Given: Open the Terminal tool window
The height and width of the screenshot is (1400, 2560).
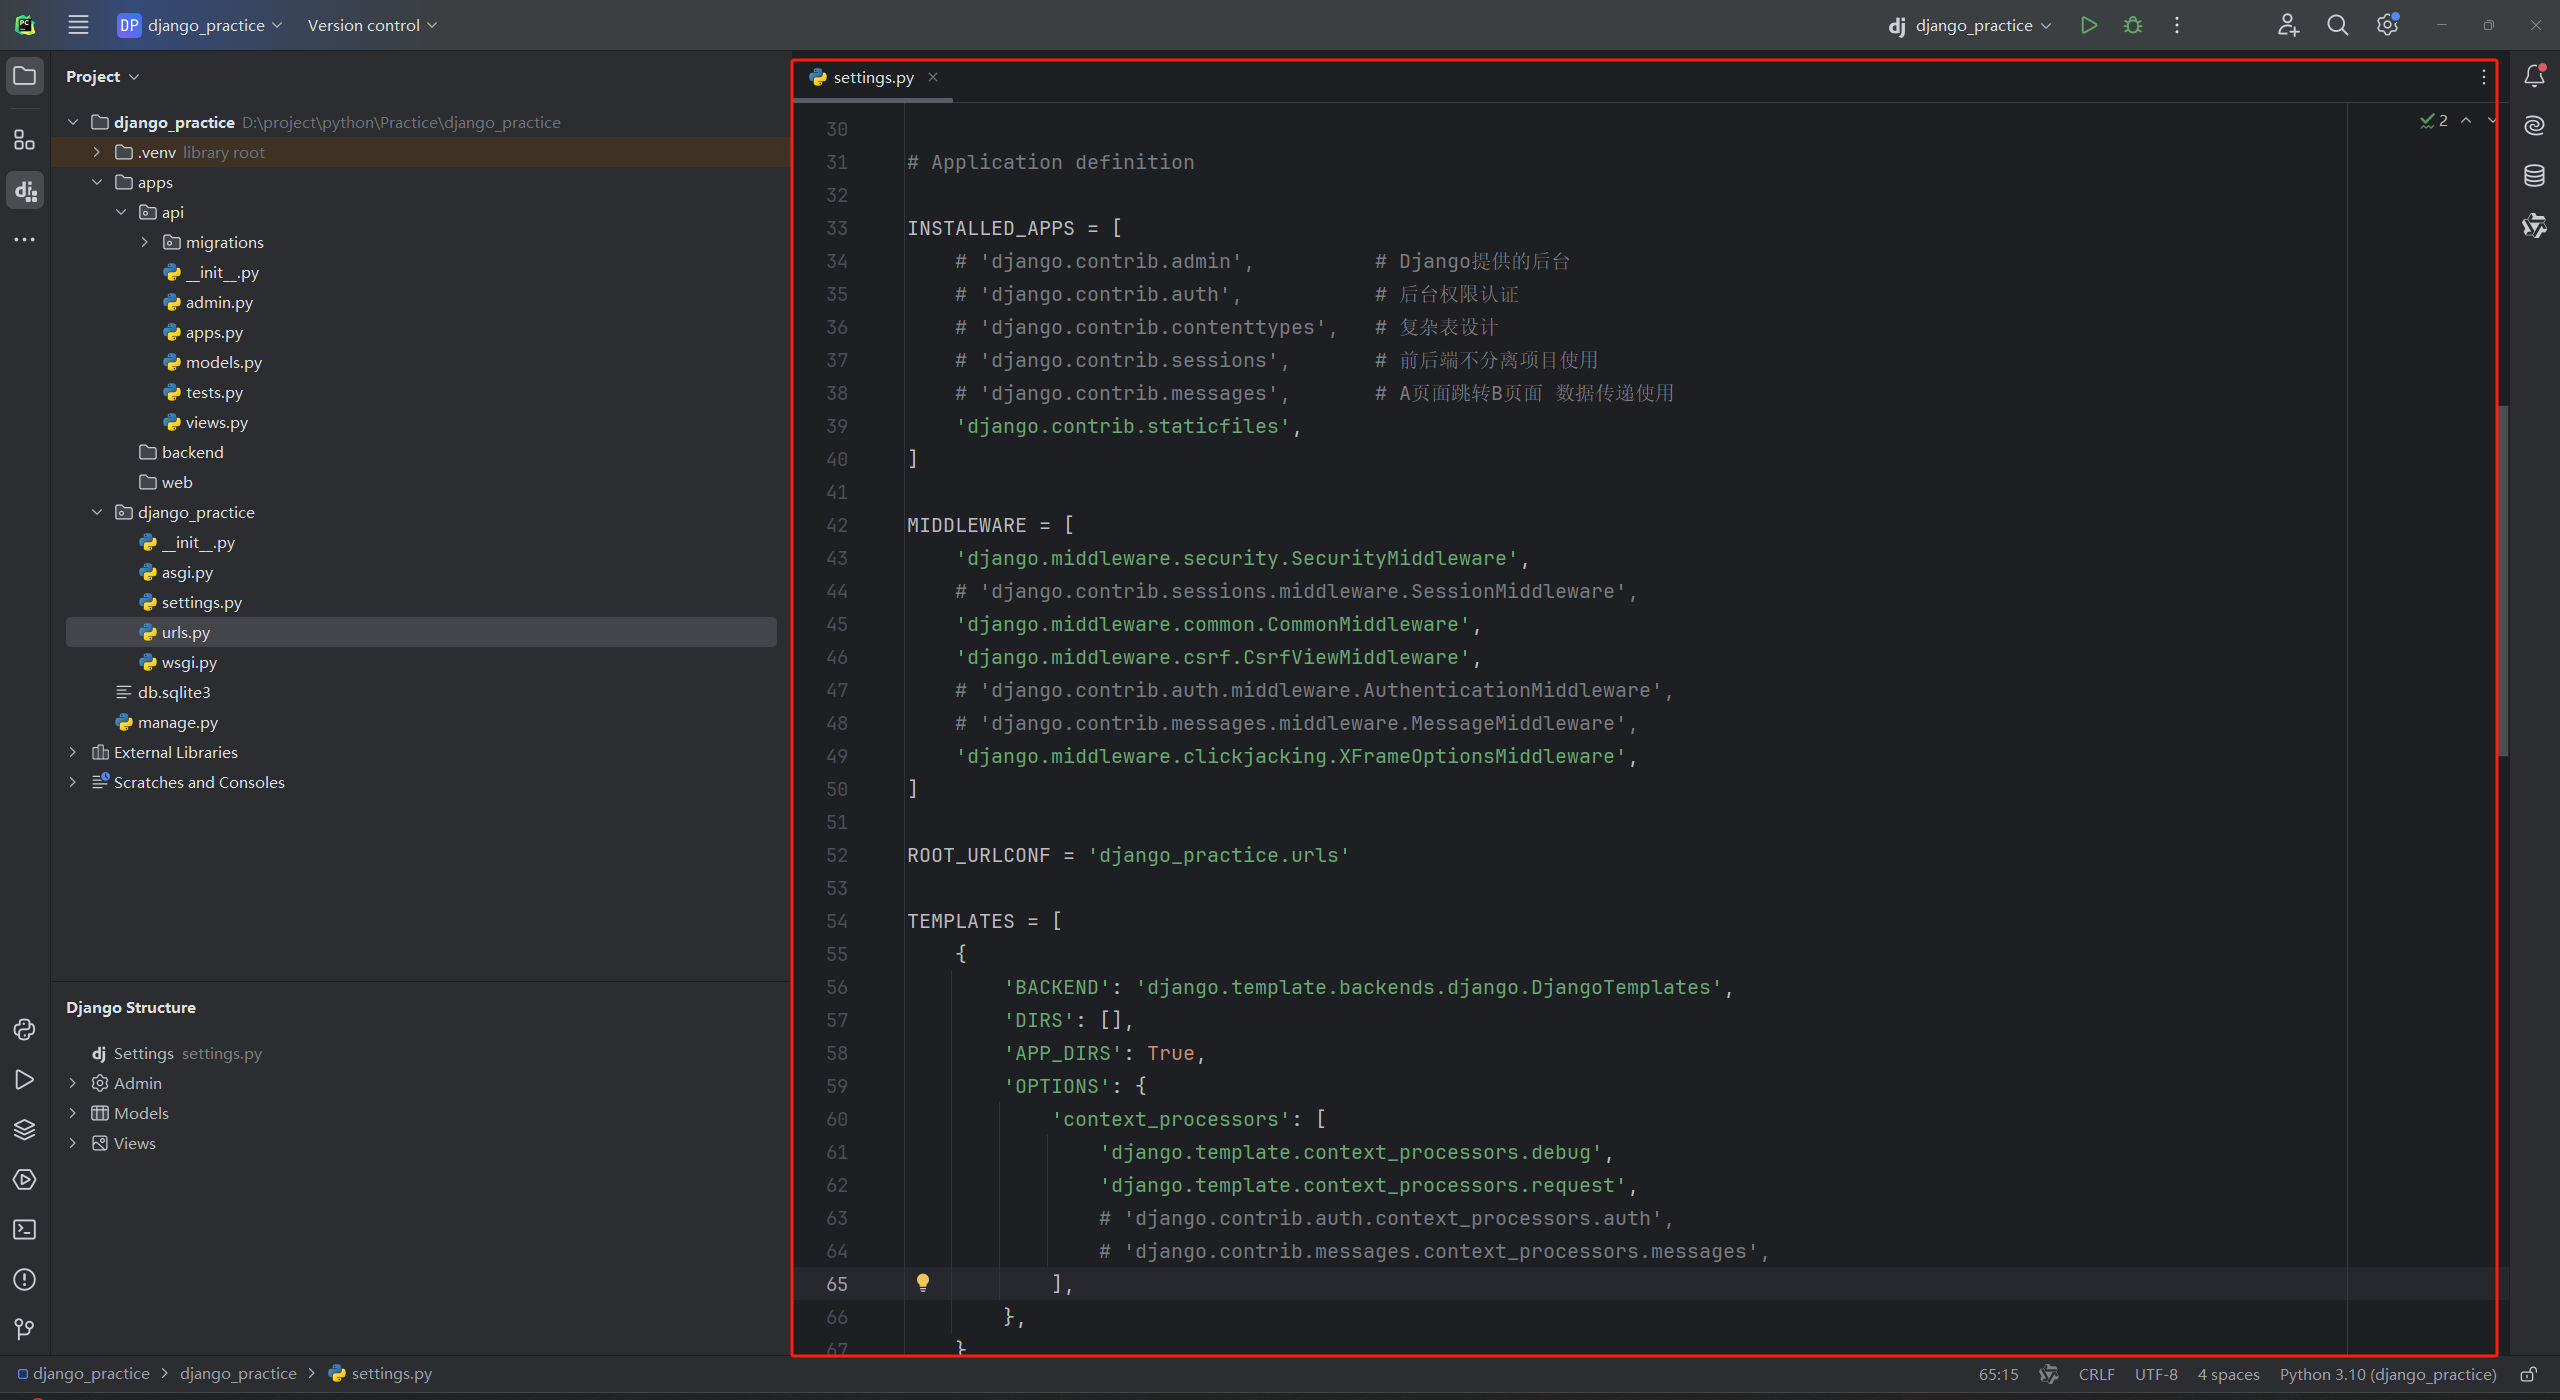Looking at the screenshot, I should point(24,1230).
